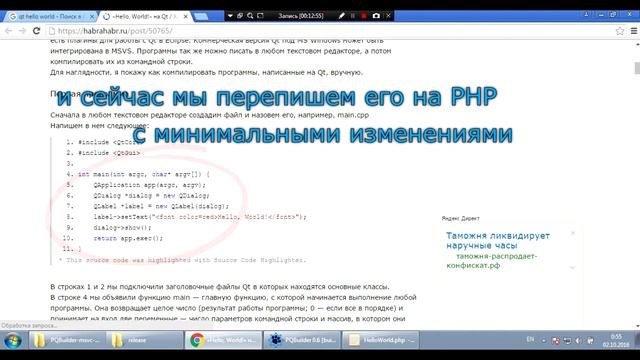Screen dimensions: 640x360
Task: Open the network tray icon
Action: (567, 340)
